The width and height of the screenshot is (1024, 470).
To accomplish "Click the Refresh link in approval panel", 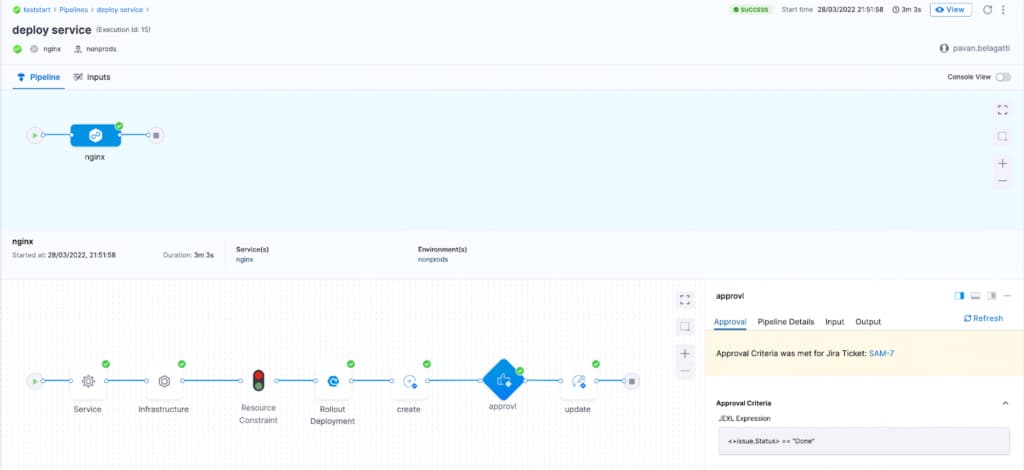I will click(x=984, y=319).
